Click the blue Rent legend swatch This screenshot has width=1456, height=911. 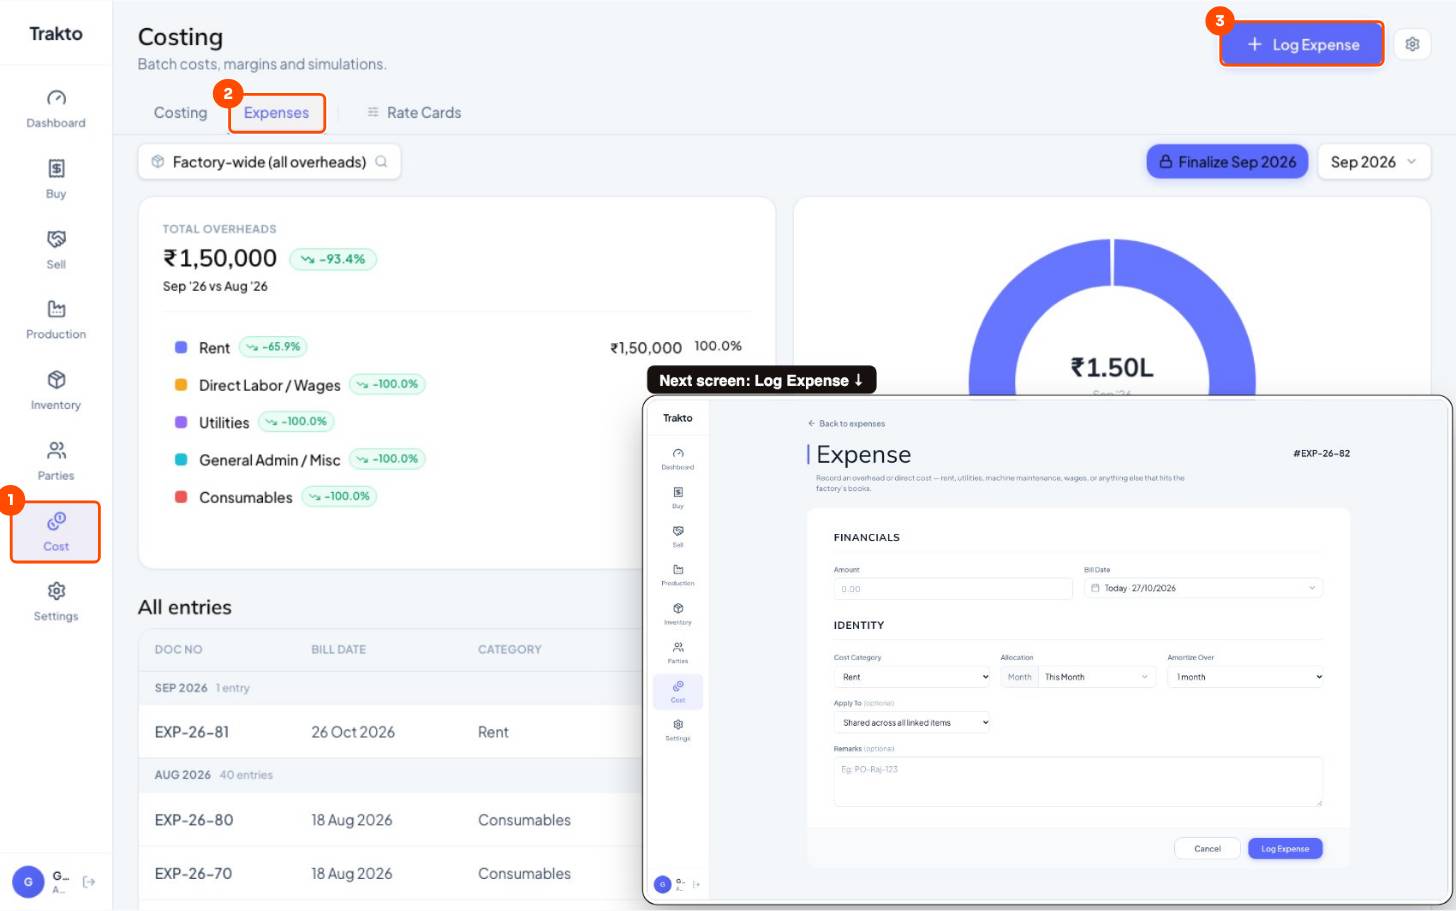(x=181, y=348)
